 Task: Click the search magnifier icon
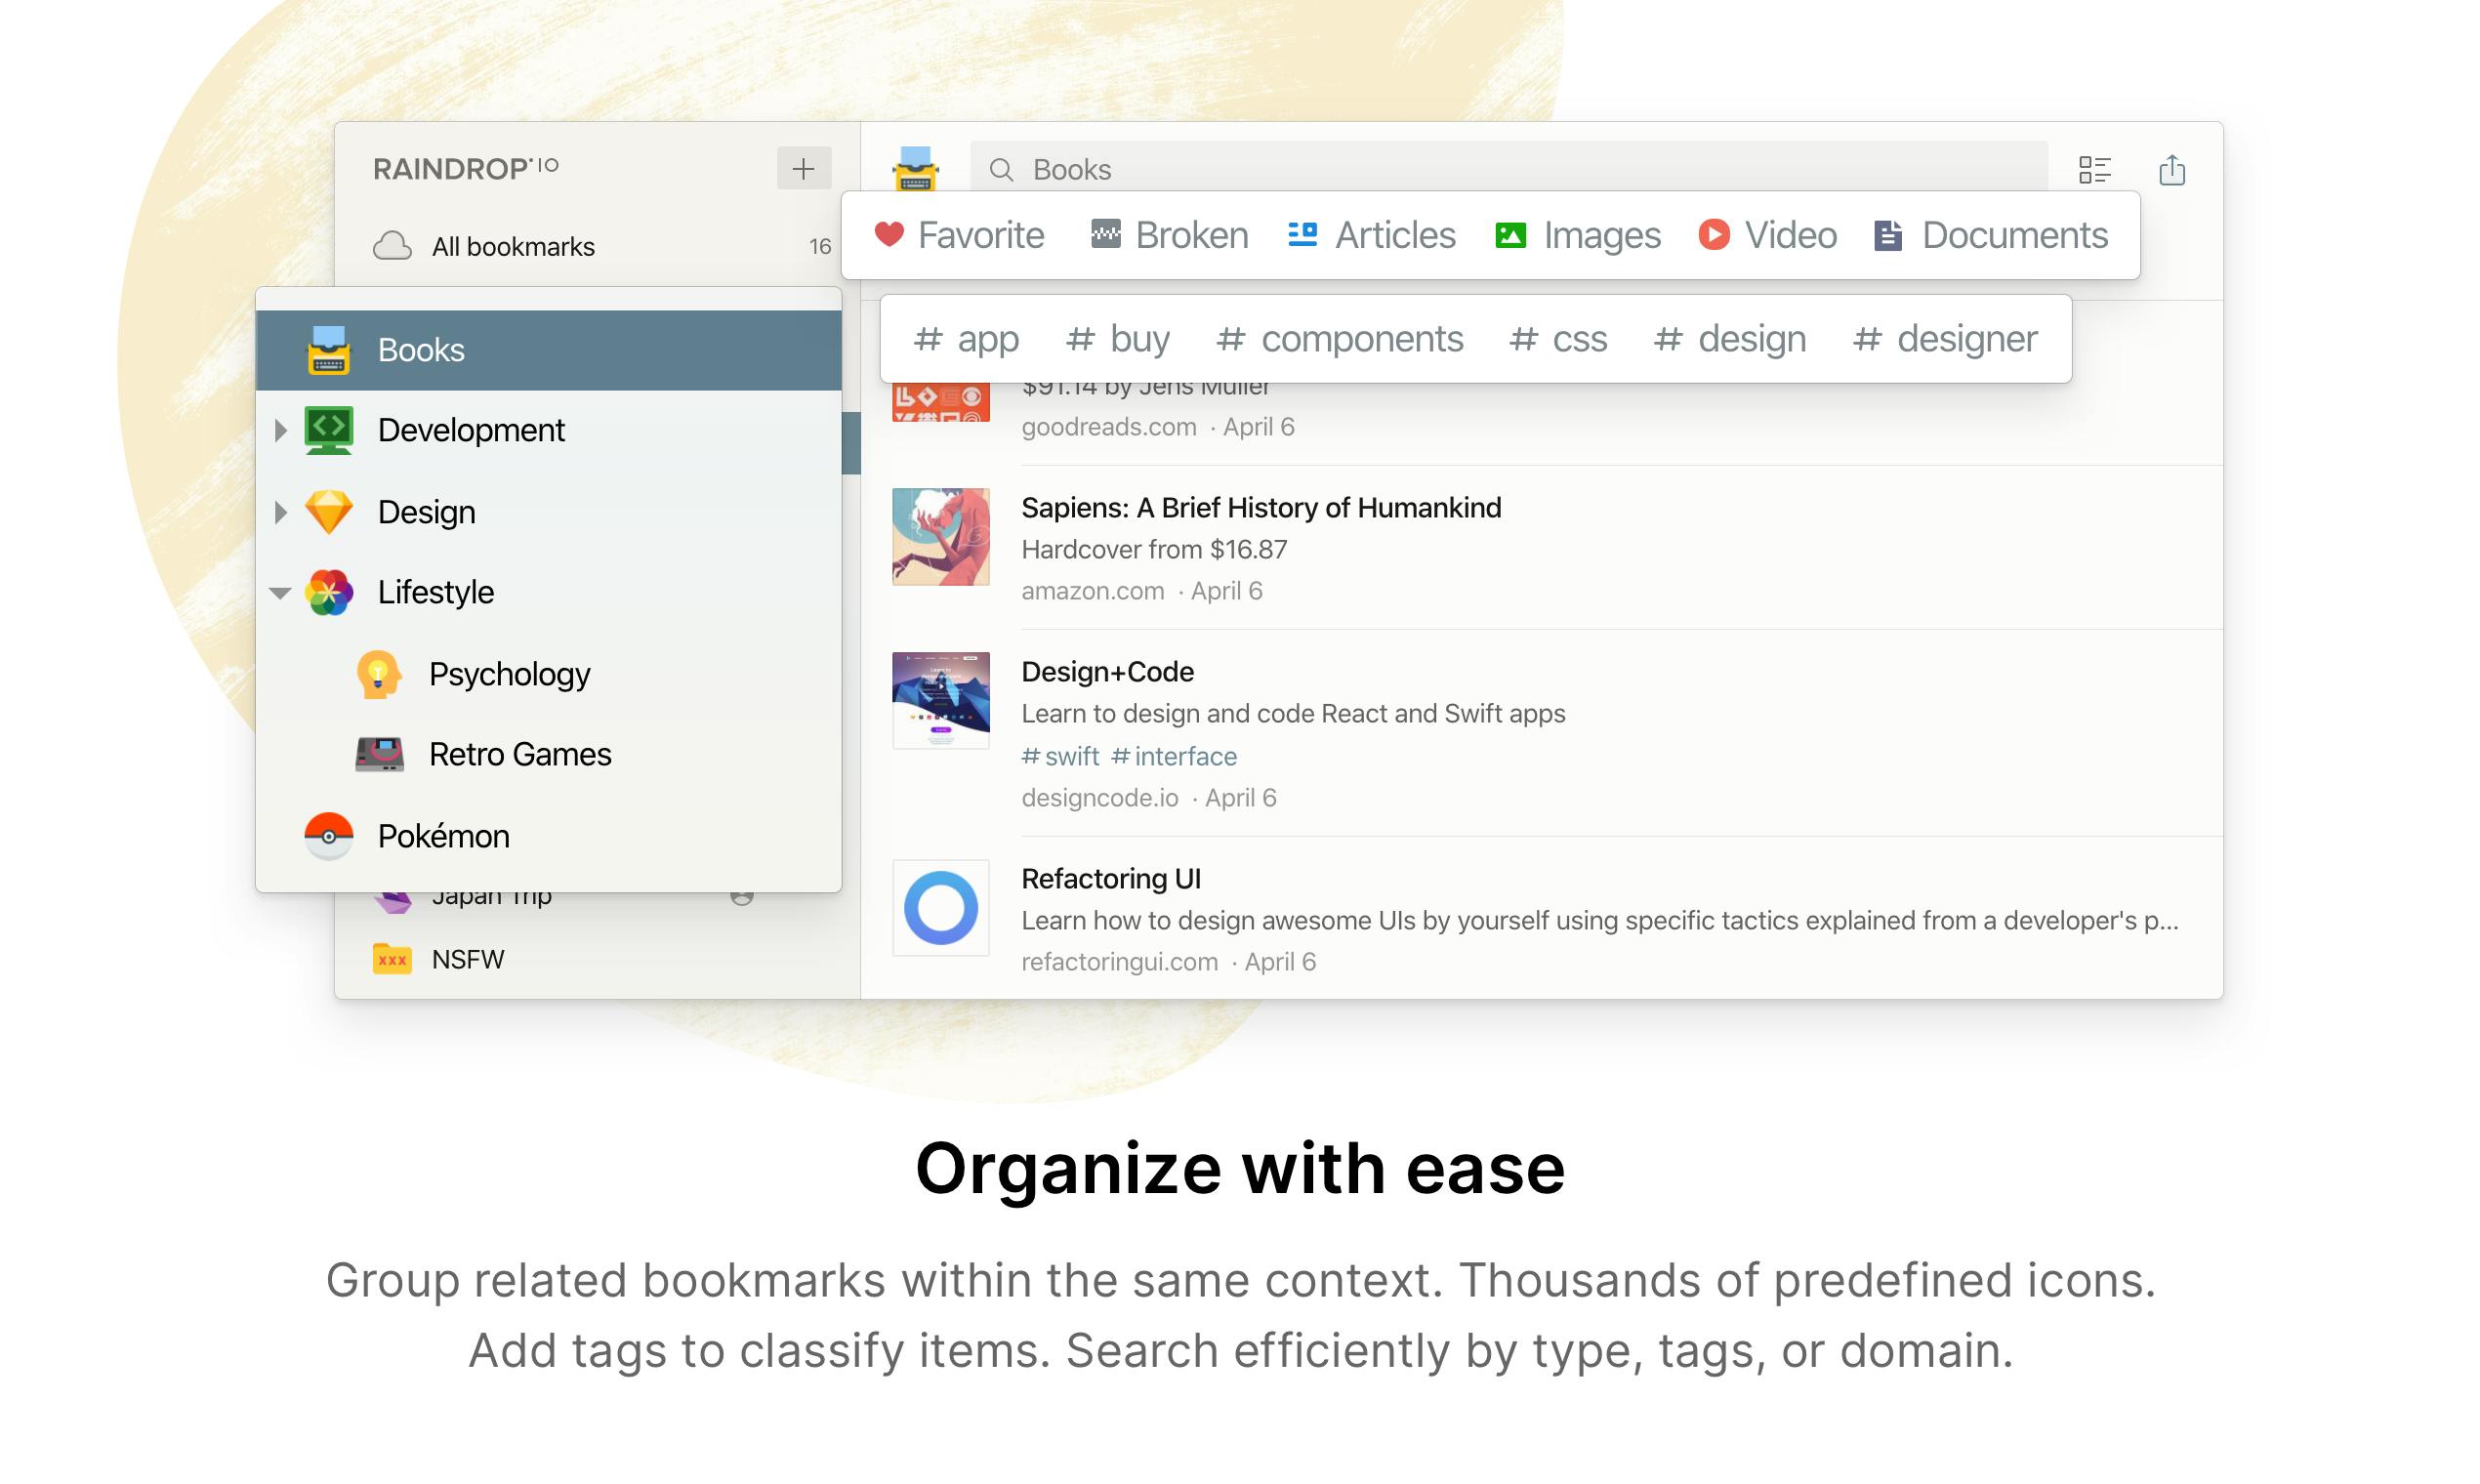click(1001, 170)
